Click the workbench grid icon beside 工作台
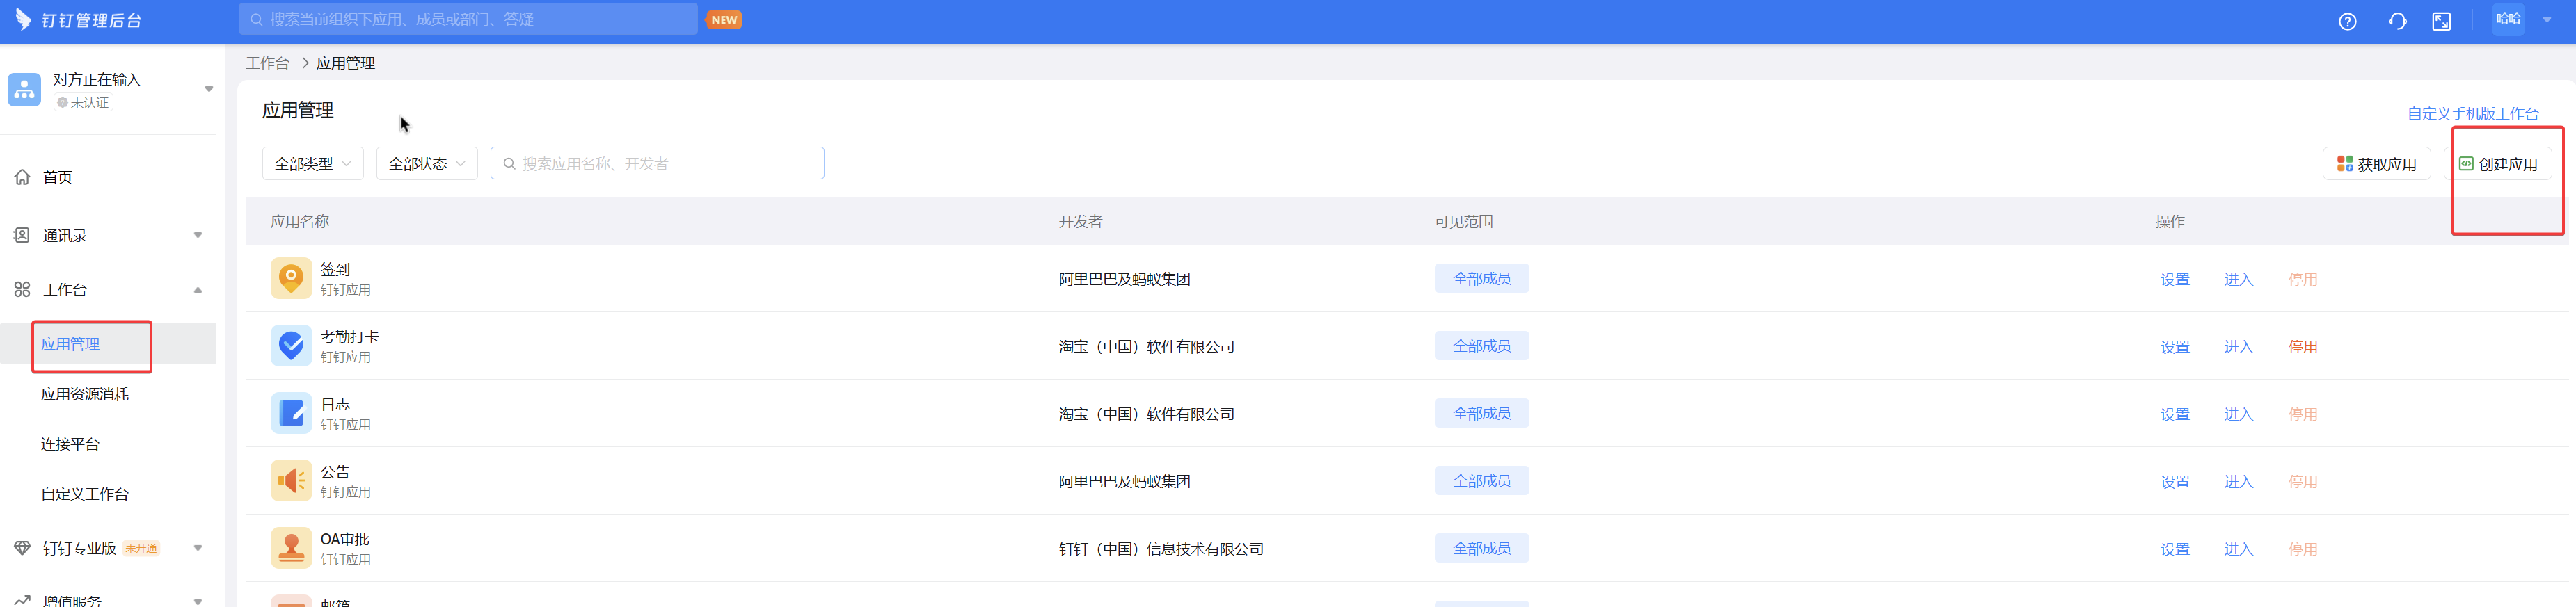Image resolution: width=2576 pixels, height=607 pixels. 22,289
